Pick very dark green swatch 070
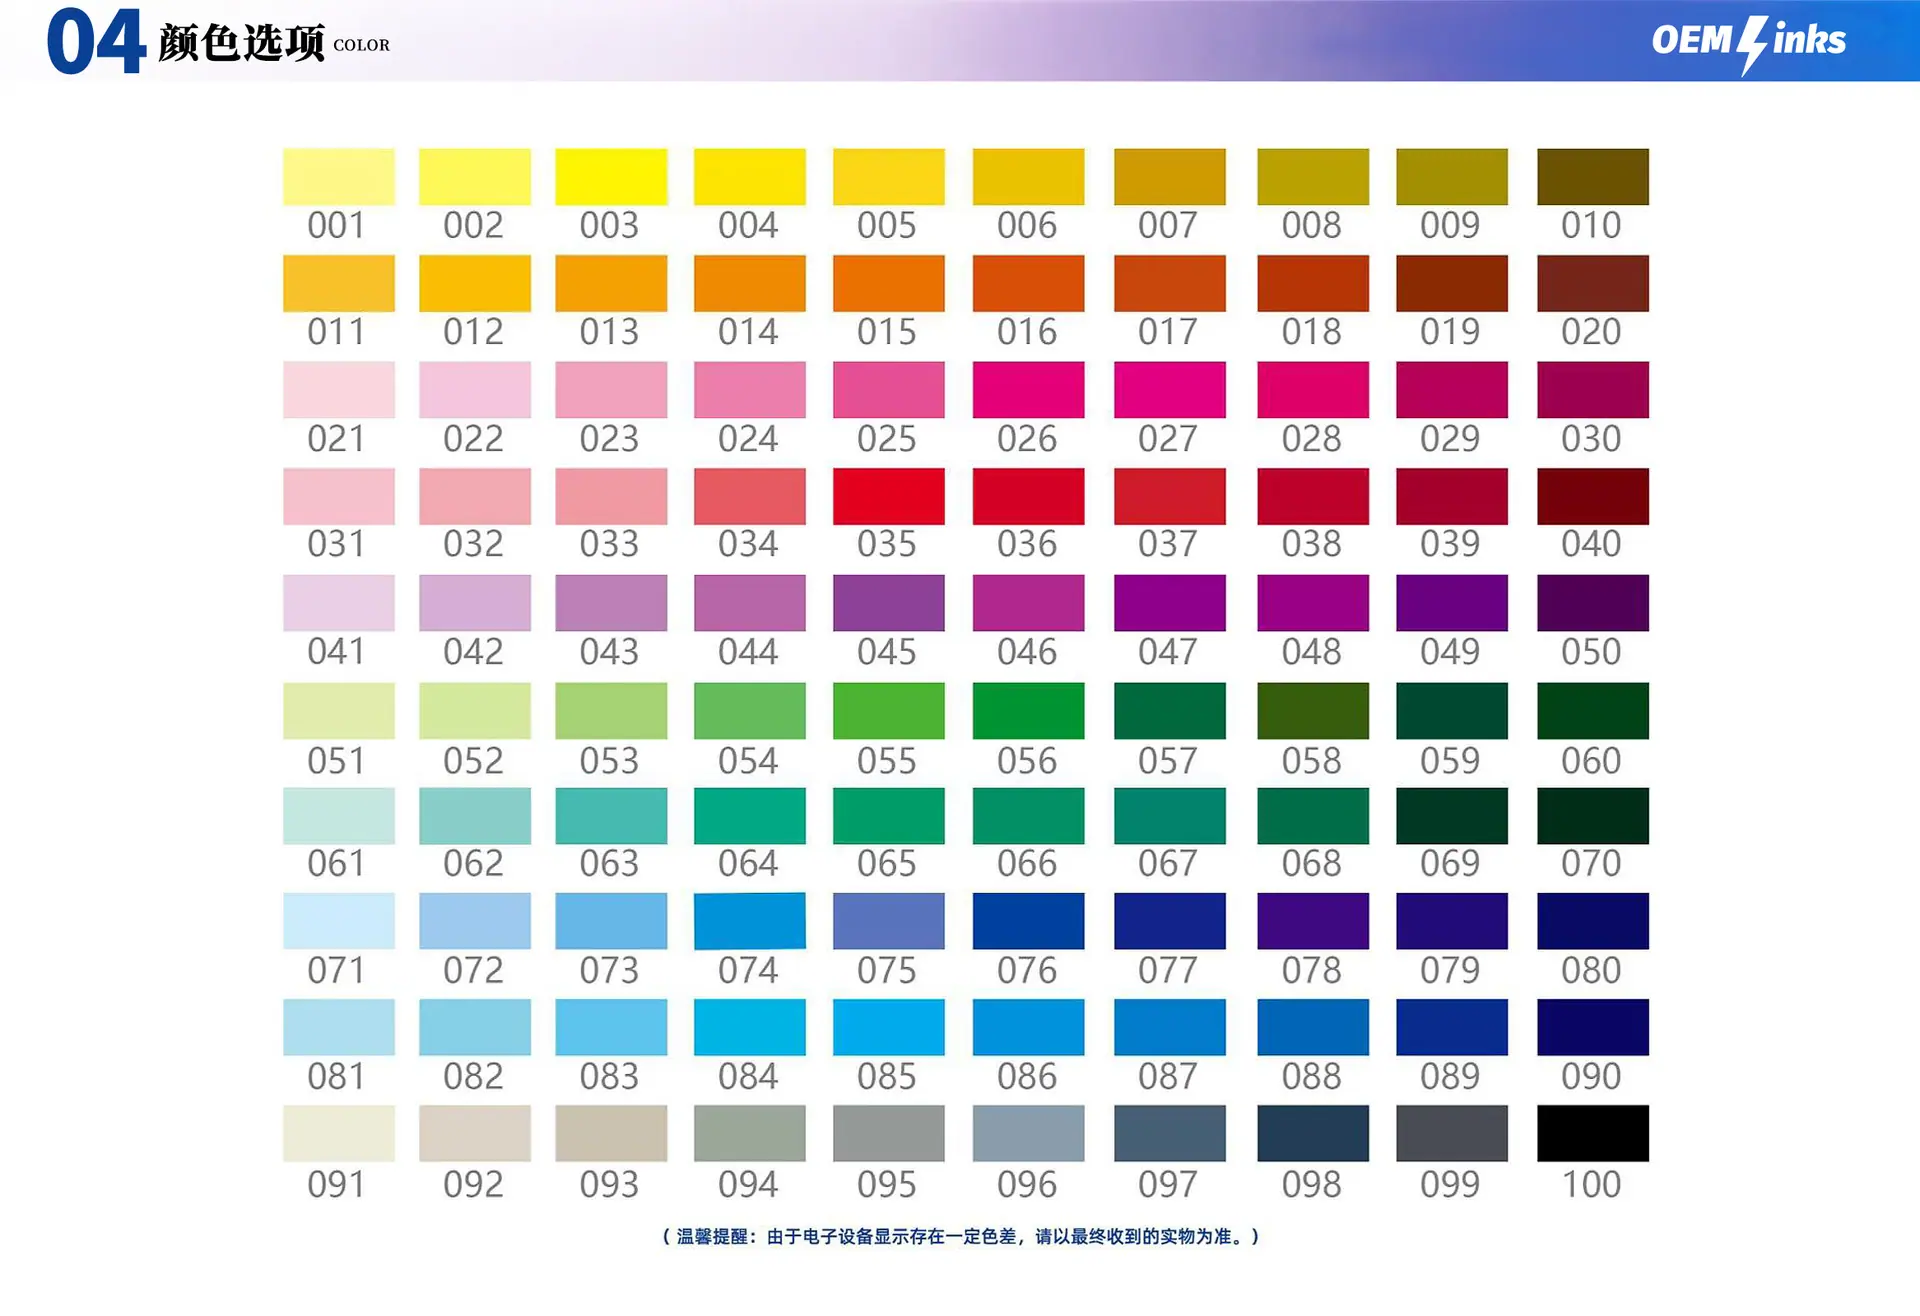 [x=1592, y=816]
